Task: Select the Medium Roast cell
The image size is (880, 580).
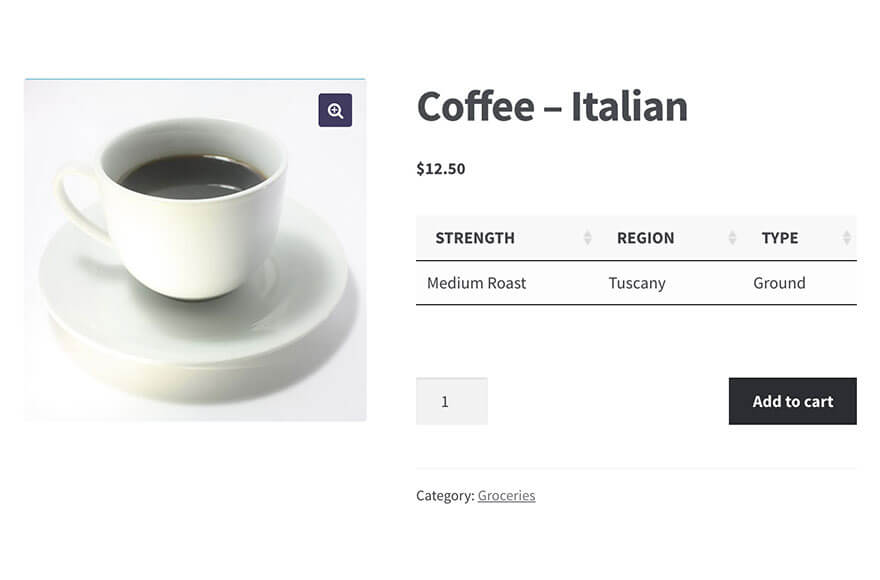Action: pyautogui.click(x=476, y=283)
